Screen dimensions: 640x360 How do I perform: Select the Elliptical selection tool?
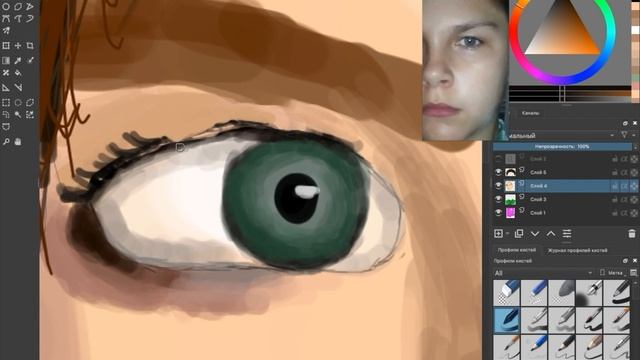pyautogui.click(x=18, y=102)
